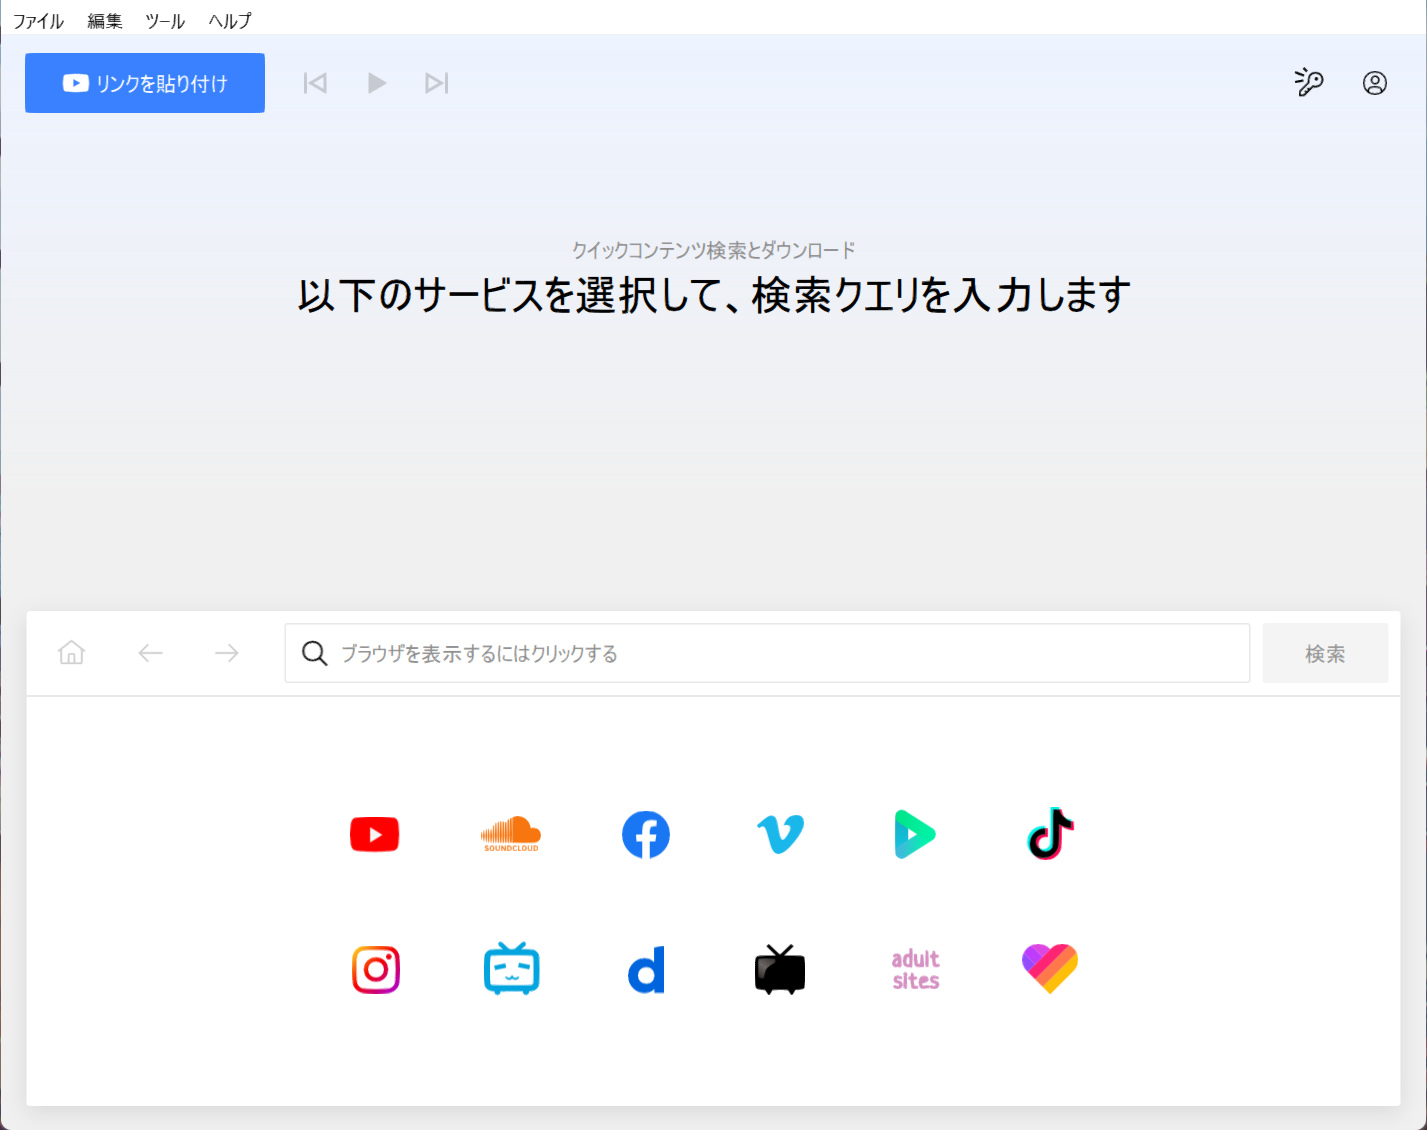The width and height of the screenshot is (1427, 1130).
Task: Select the TikTok service icon
Action: tap(1050, 834)
